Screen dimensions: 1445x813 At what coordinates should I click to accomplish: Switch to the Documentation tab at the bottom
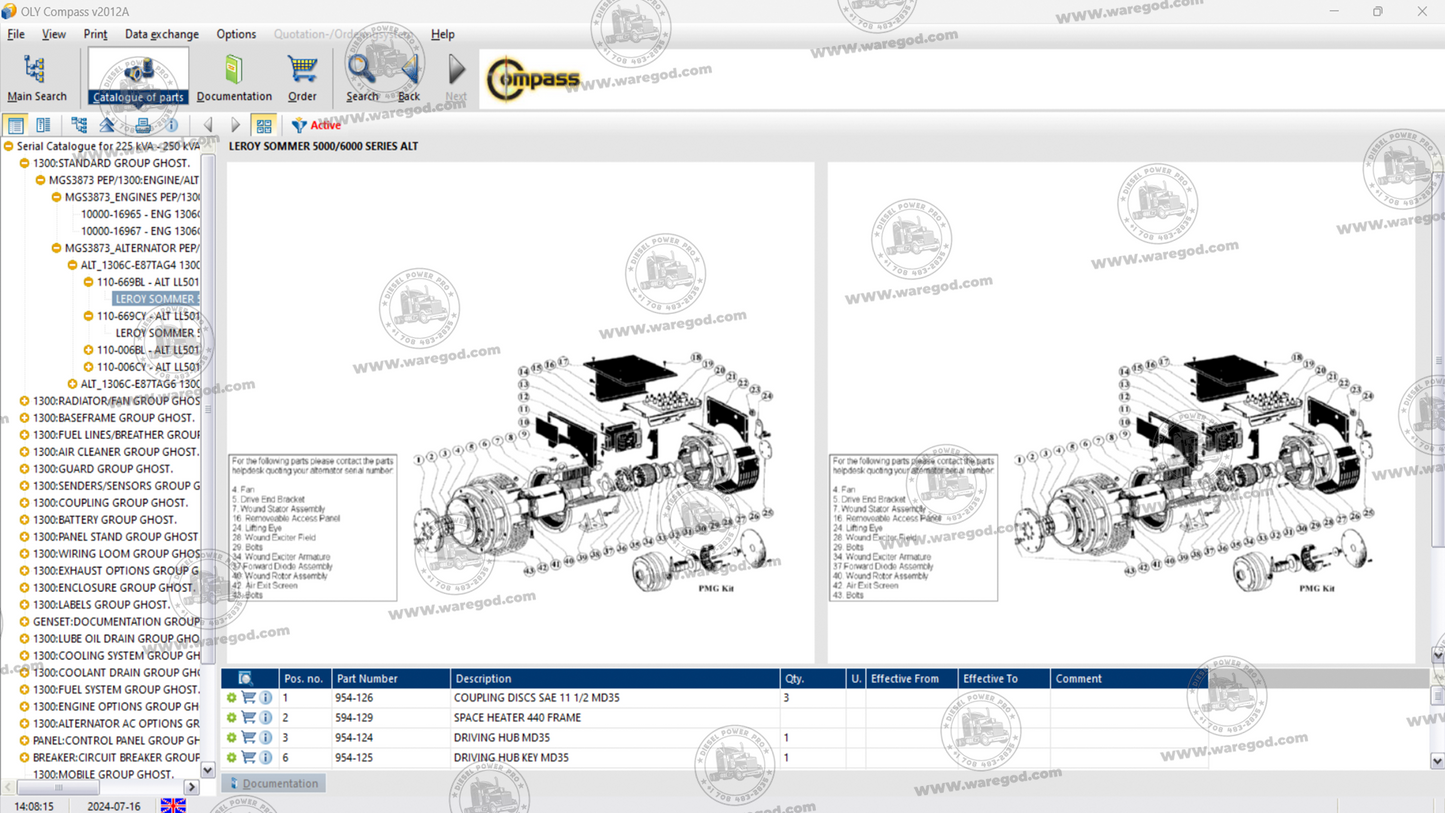274,784
